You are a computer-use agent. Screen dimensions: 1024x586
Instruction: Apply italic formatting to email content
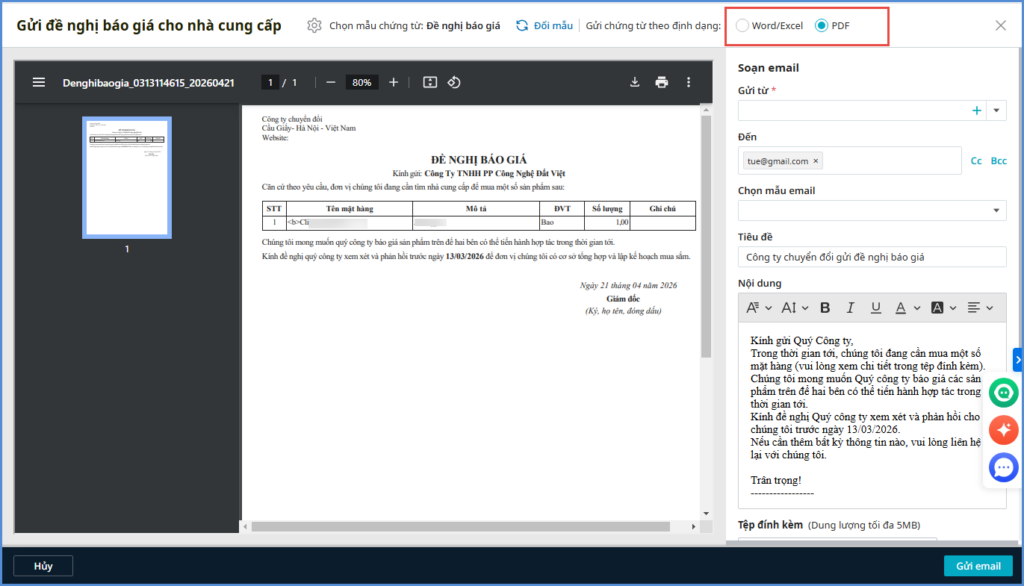(850, 308)
